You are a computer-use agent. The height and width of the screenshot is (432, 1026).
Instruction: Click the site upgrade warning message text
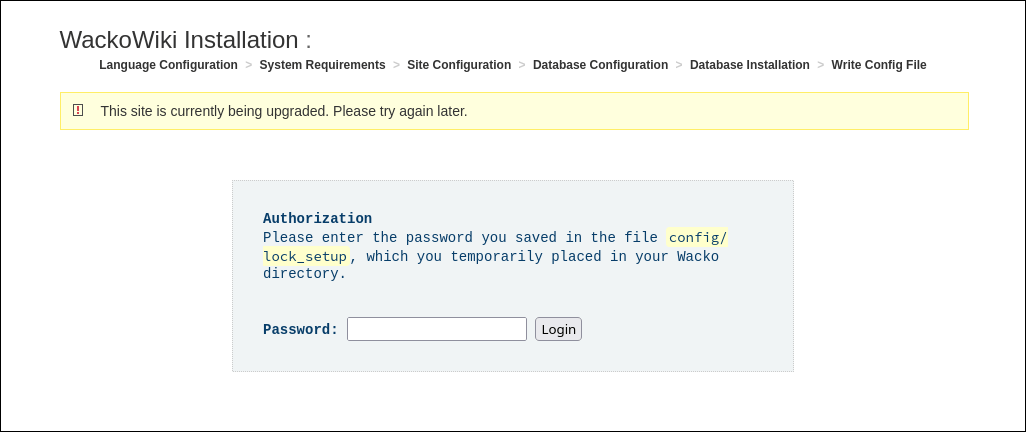[284, 111]
